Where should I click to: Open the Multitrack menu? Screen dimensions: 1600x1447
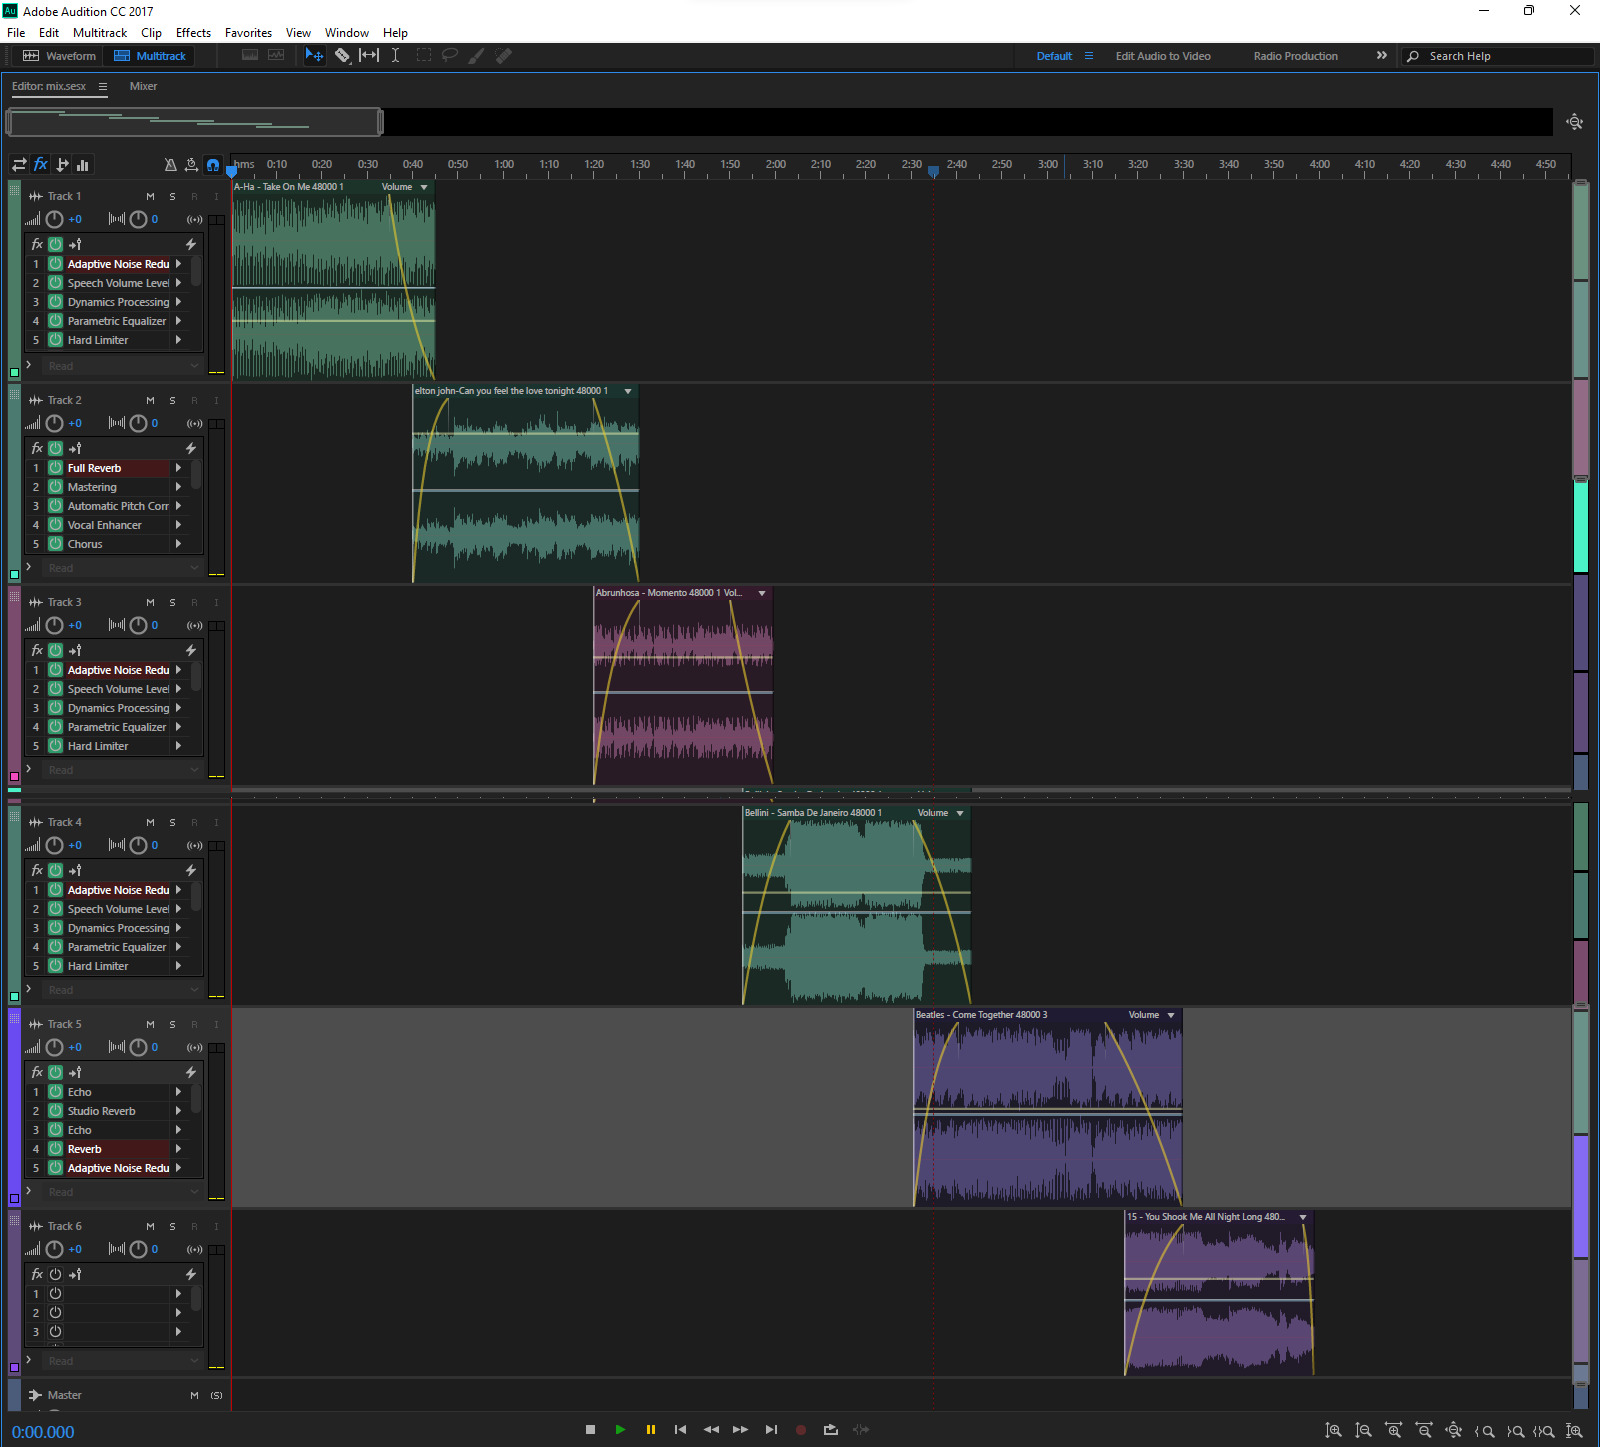[x=100, y=33]
